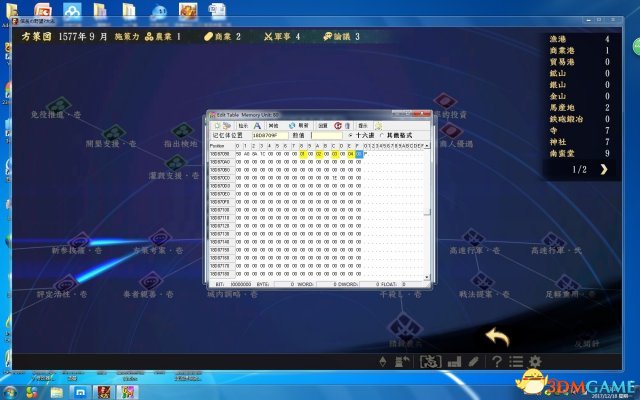The width and height of the screenshot is (640, 400).
Task: Click the 馬産地 row in facilities list
Action: [x=579, y=108]
